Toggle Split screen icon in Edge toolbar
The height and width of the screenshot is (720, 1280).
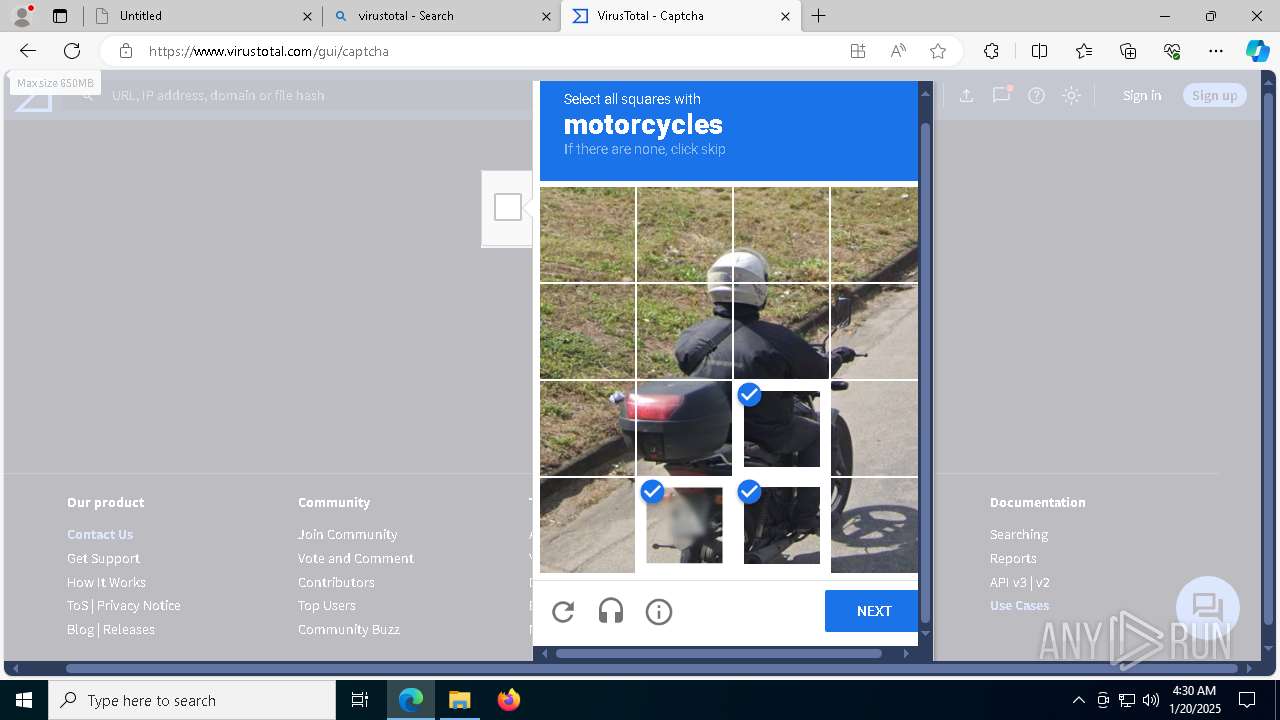click(1039, 51)
